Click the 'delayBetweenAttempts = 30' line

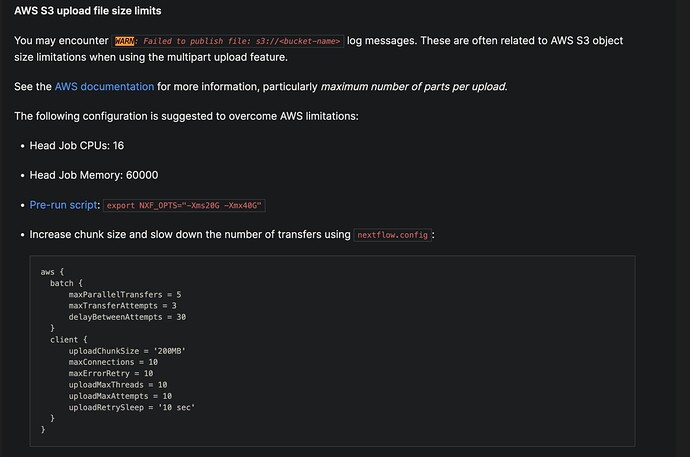click(127, 317)
